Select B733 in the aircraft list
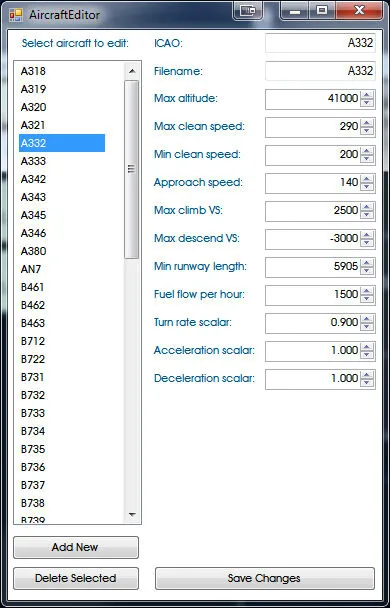 coord(62,413)
